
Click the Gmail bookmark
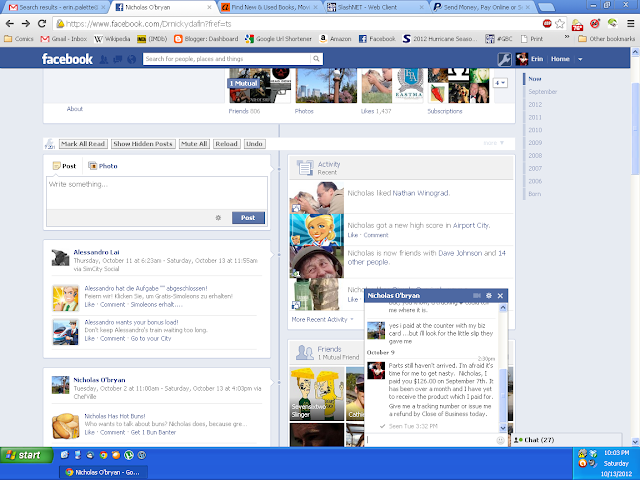click(64, 39)
